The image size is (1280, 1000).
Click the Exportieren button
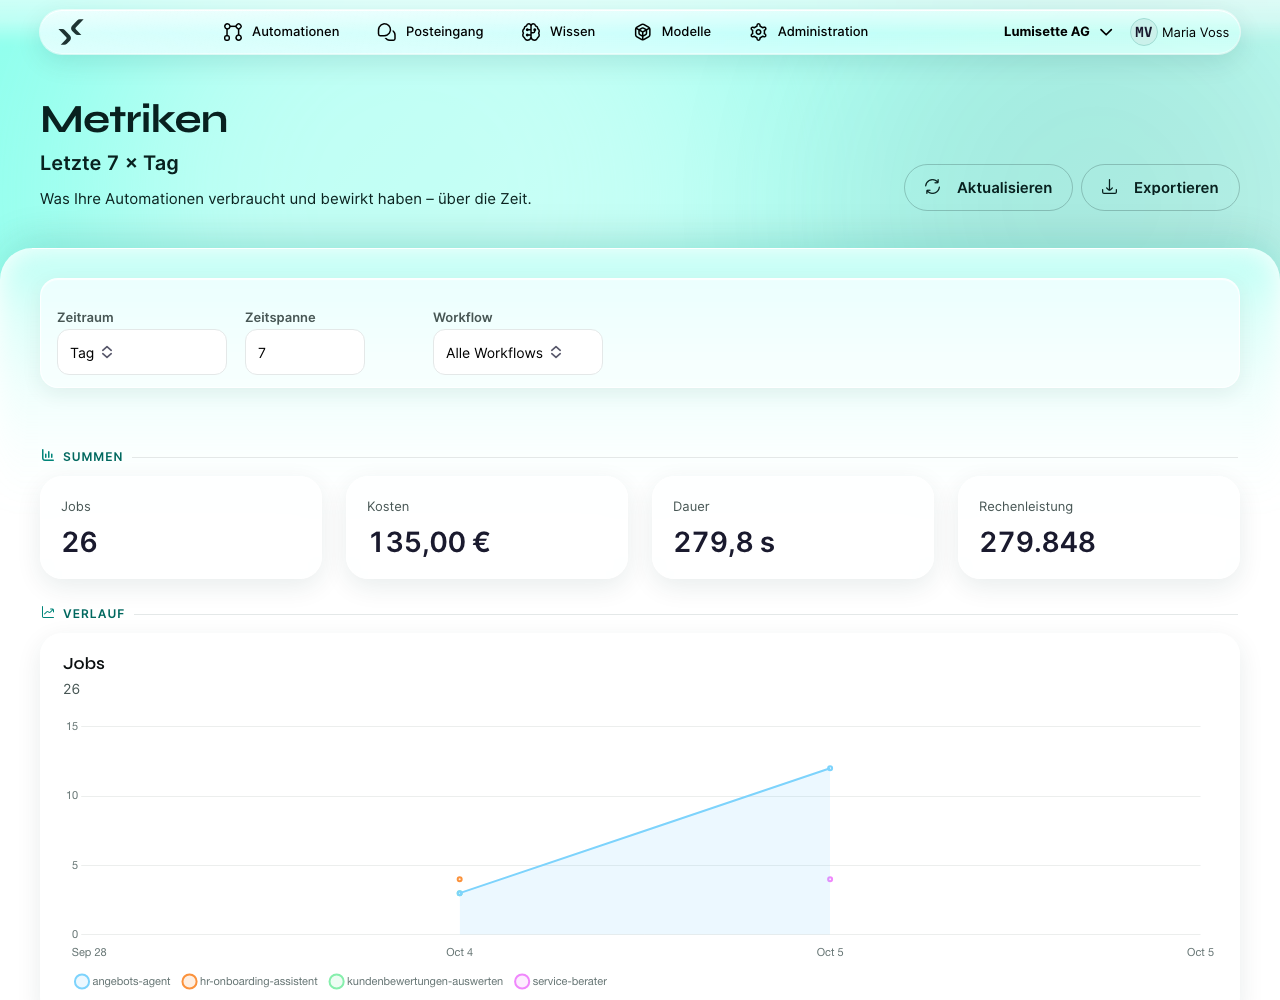(x=1160, y=187)
